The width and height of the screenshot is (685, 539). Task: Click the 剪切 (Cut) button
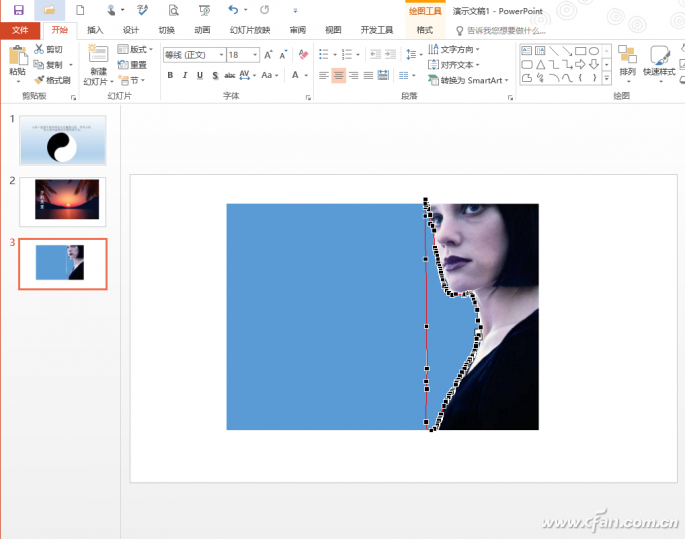coord(48,49)
